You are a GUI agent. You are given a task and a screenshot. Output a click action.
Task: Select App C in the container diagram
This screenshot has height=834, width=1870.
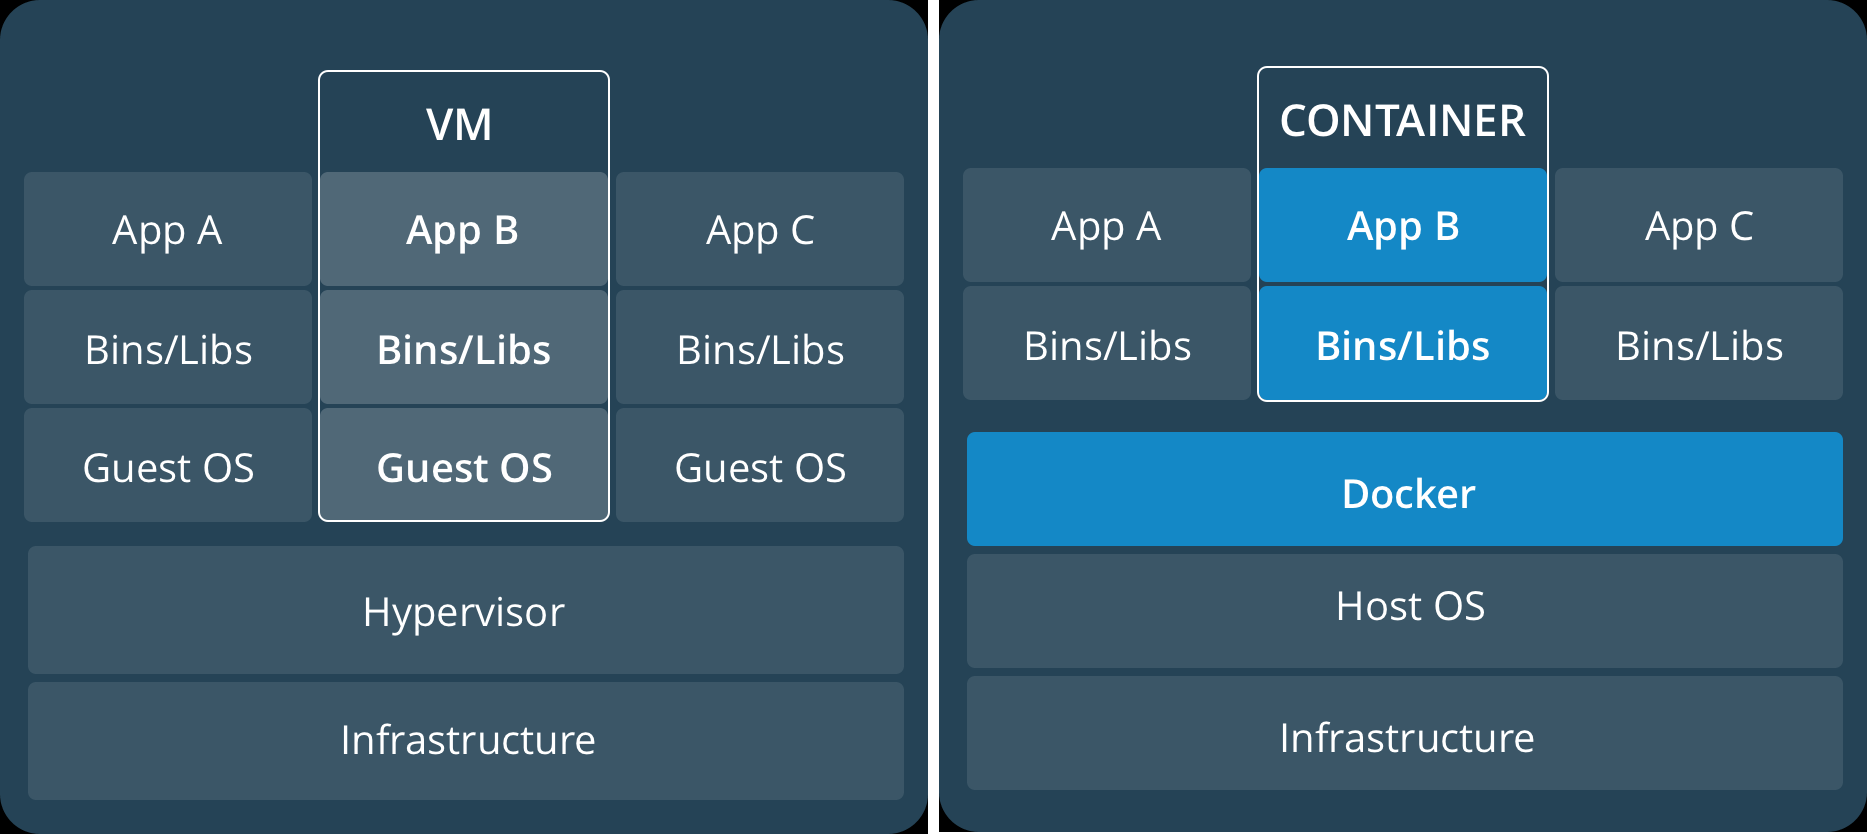(x=1698, y=226)
